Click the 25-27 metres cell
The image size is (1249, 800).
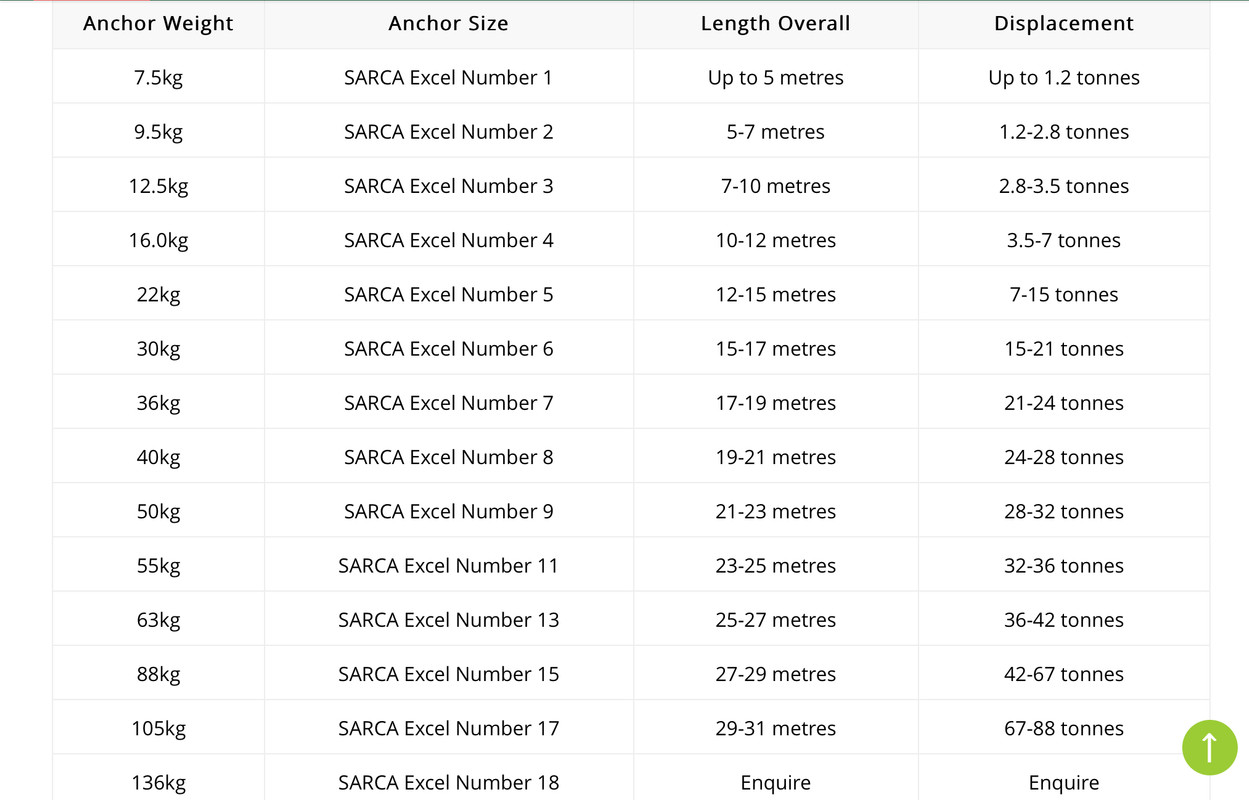click(x=776, y=619)
